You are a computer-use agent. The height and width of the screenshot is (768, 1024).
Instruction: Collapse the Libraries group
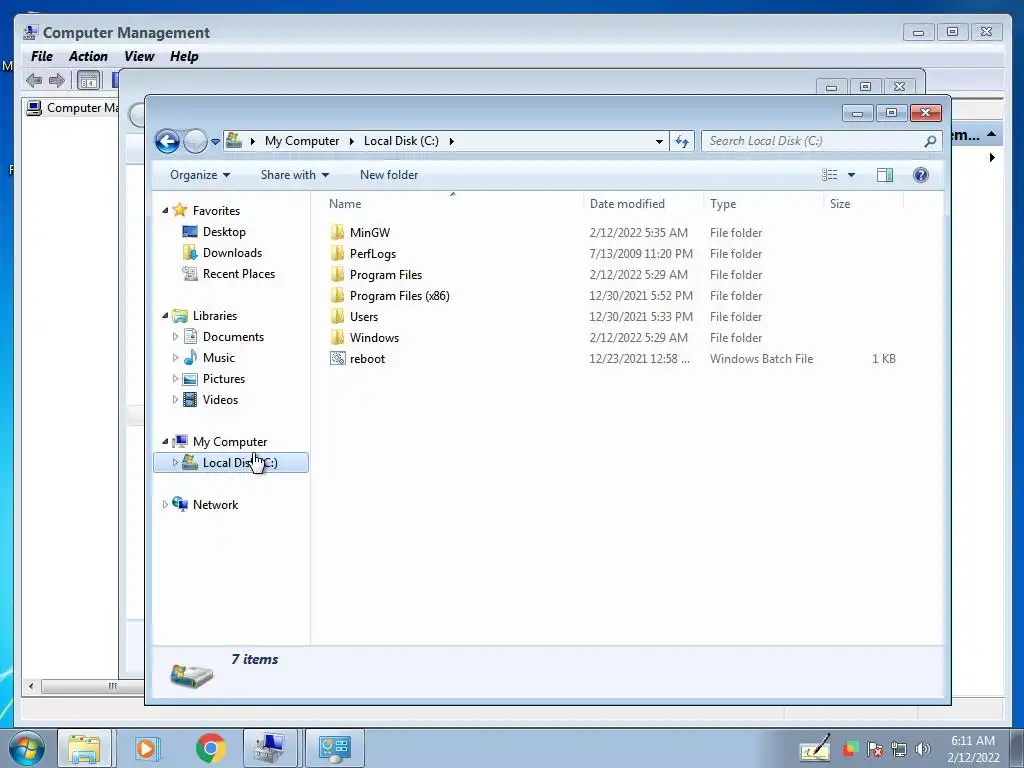click(165, 315)
